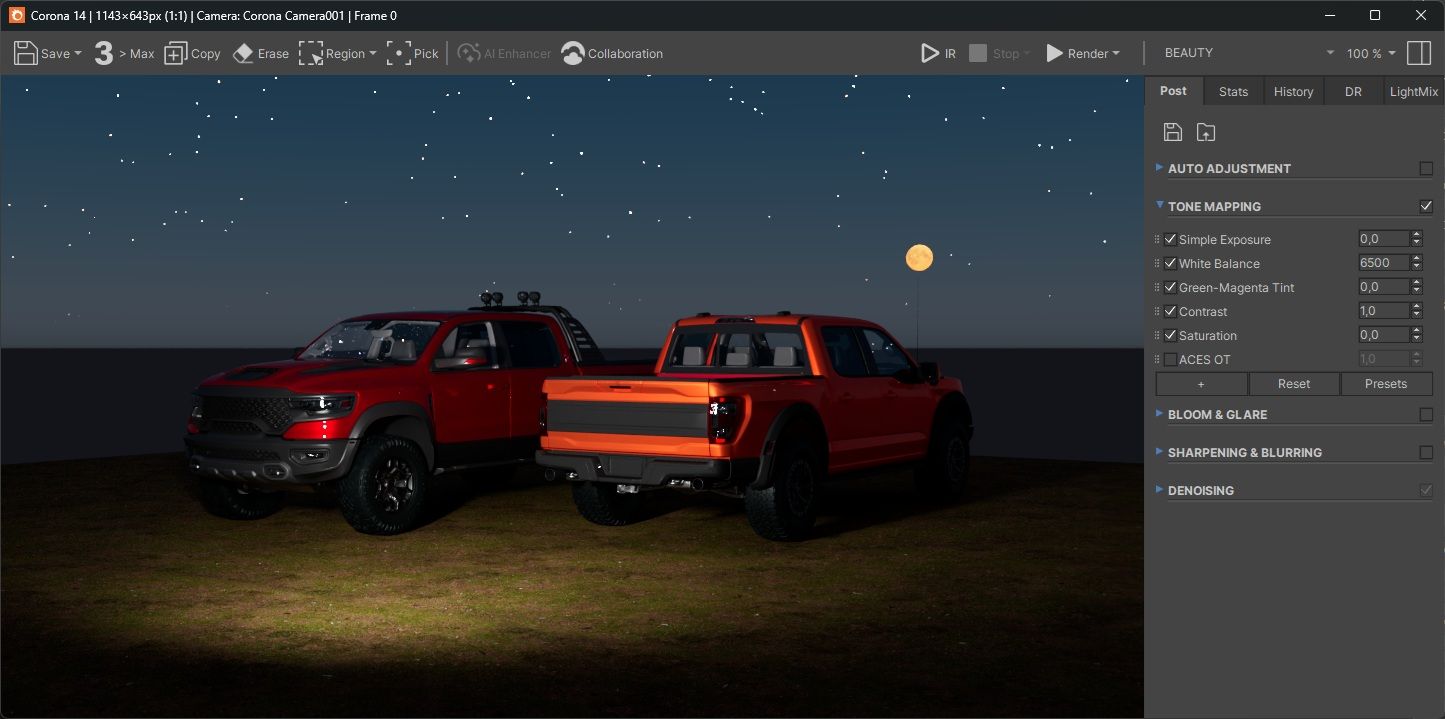Click the Presets button
The height and width of the screenshot is (719, 1445).
tap(1385, 384)
